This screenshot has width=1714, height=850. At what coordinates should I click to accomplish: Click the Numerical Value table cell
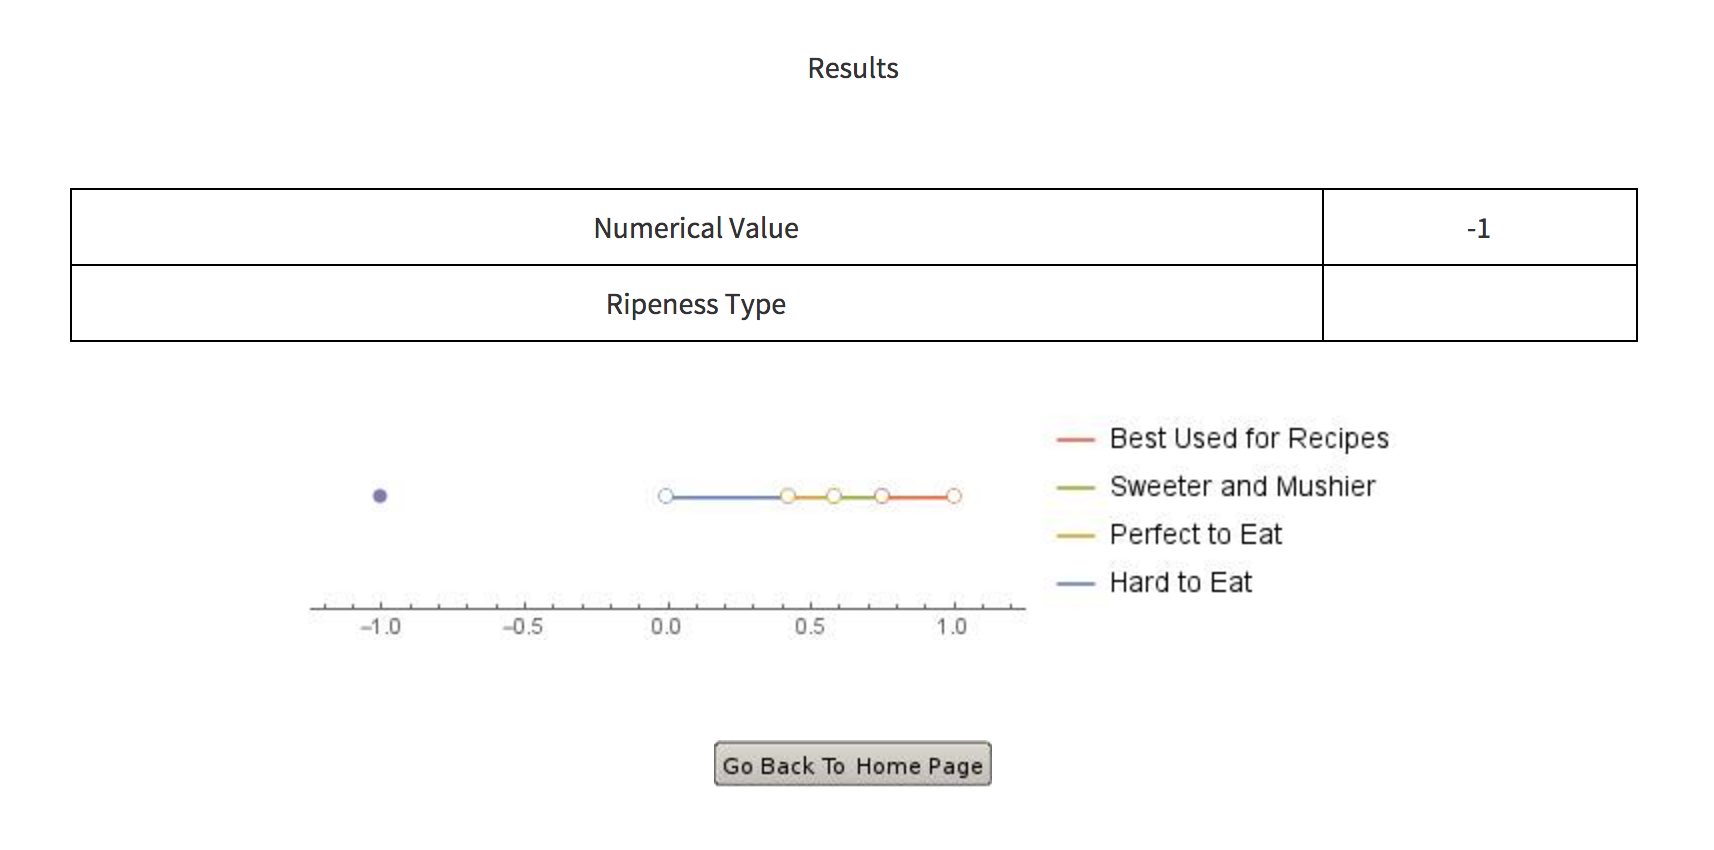(x=696, y=228)
